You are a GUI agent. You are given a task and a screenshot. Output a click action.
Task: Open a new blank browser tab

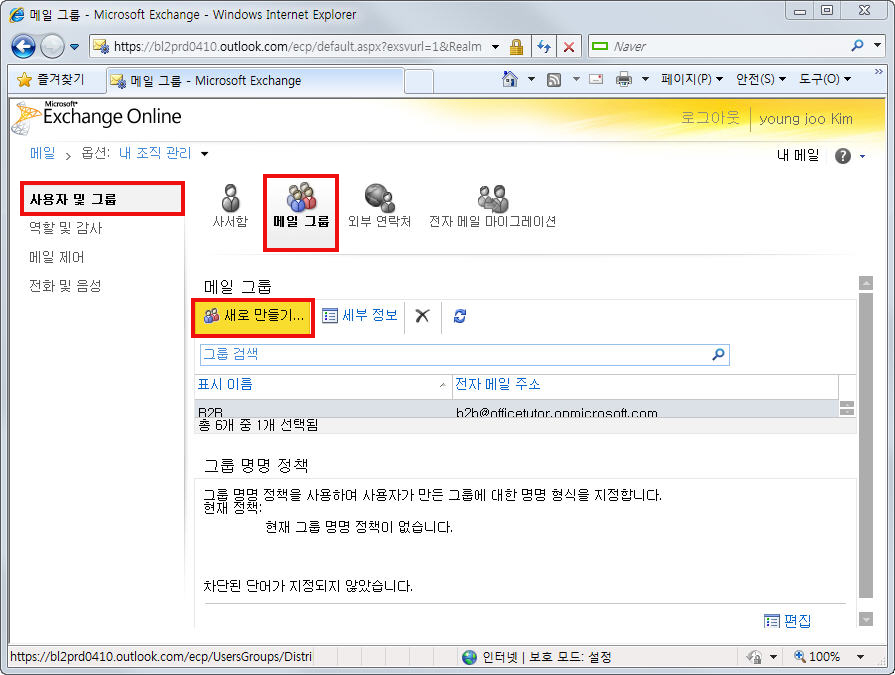(x=419, y=81)
